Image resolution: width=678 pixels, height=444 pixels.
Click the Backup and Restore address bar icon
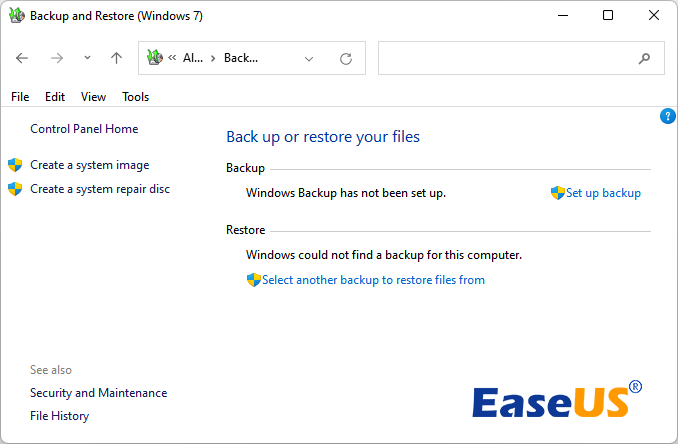[x=155, y=57]
